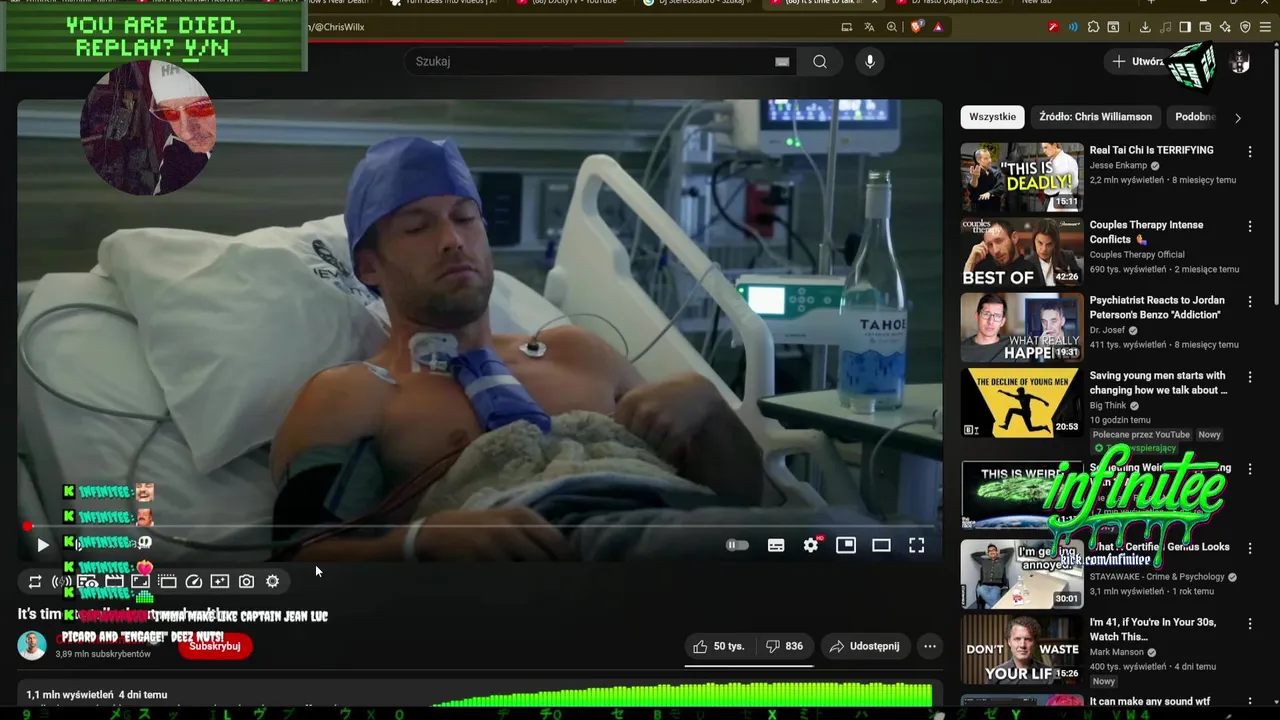Switch to the DJ Stereossauro browser tab
This screenshot has height=720, width=1280.
click(695, 3)
